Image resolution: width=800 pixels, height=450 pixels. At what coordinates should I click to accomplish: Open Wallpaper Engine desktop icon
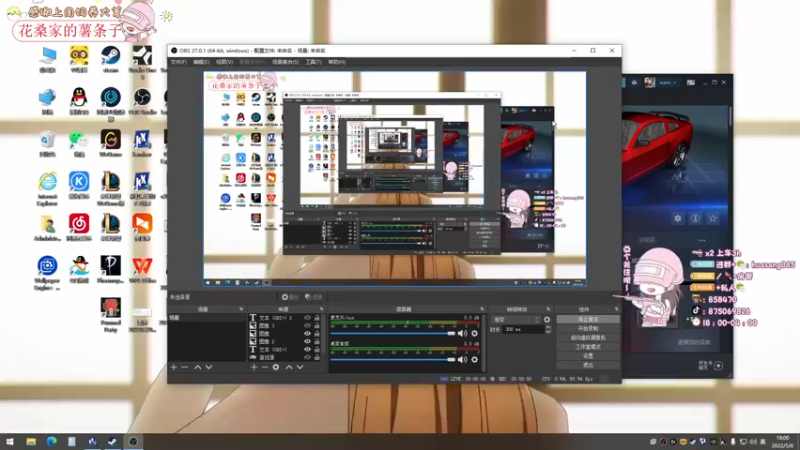47,273
